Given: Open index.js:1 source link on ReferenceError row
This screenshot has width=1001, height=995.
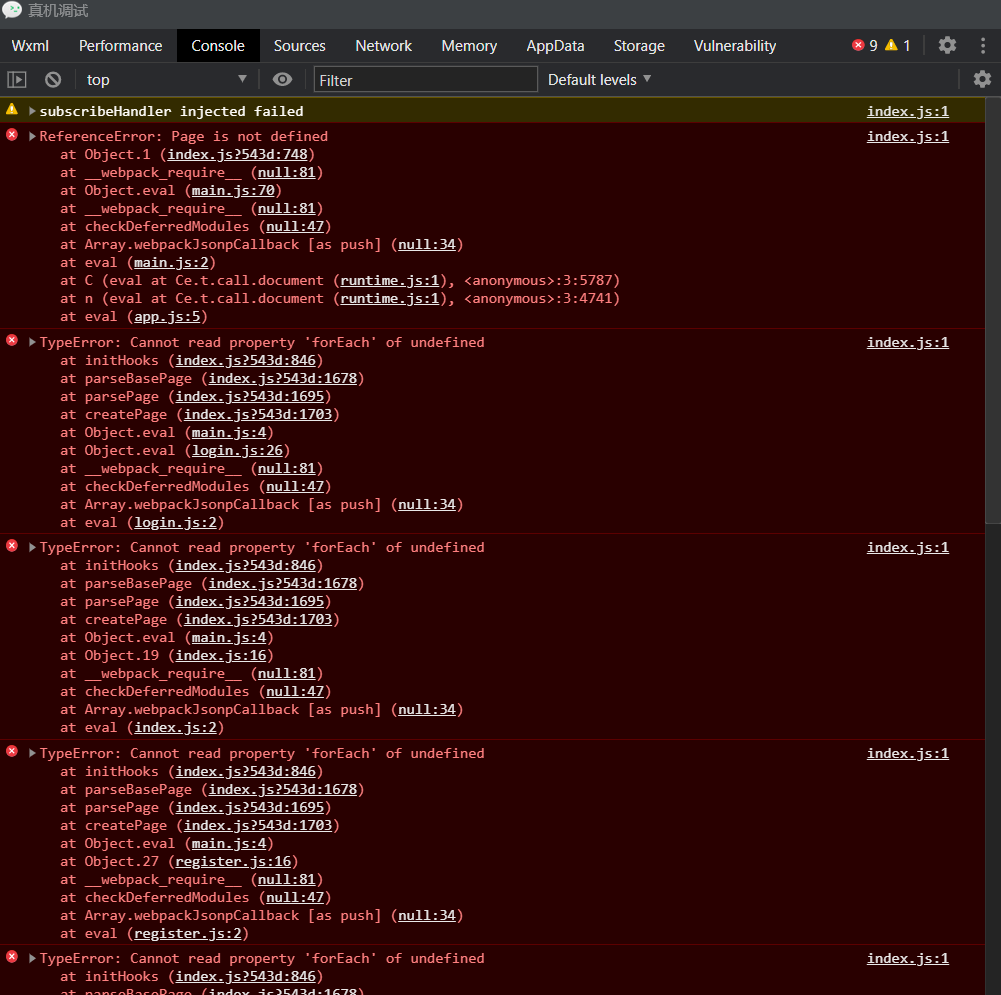Looking at the screenshot, I should 907,136.
